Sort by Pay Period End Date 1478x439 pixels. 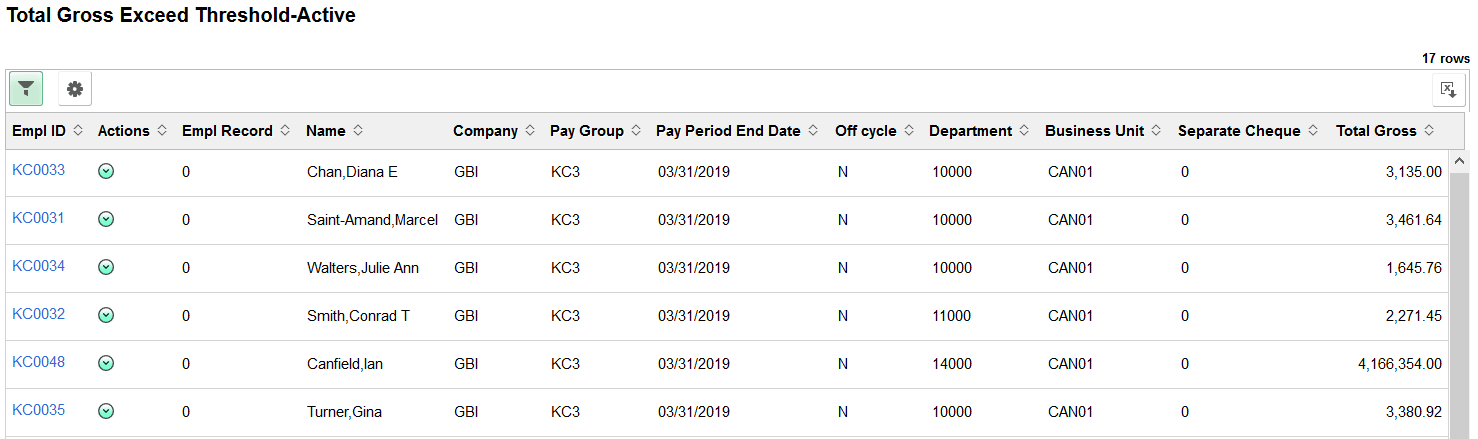813,131
